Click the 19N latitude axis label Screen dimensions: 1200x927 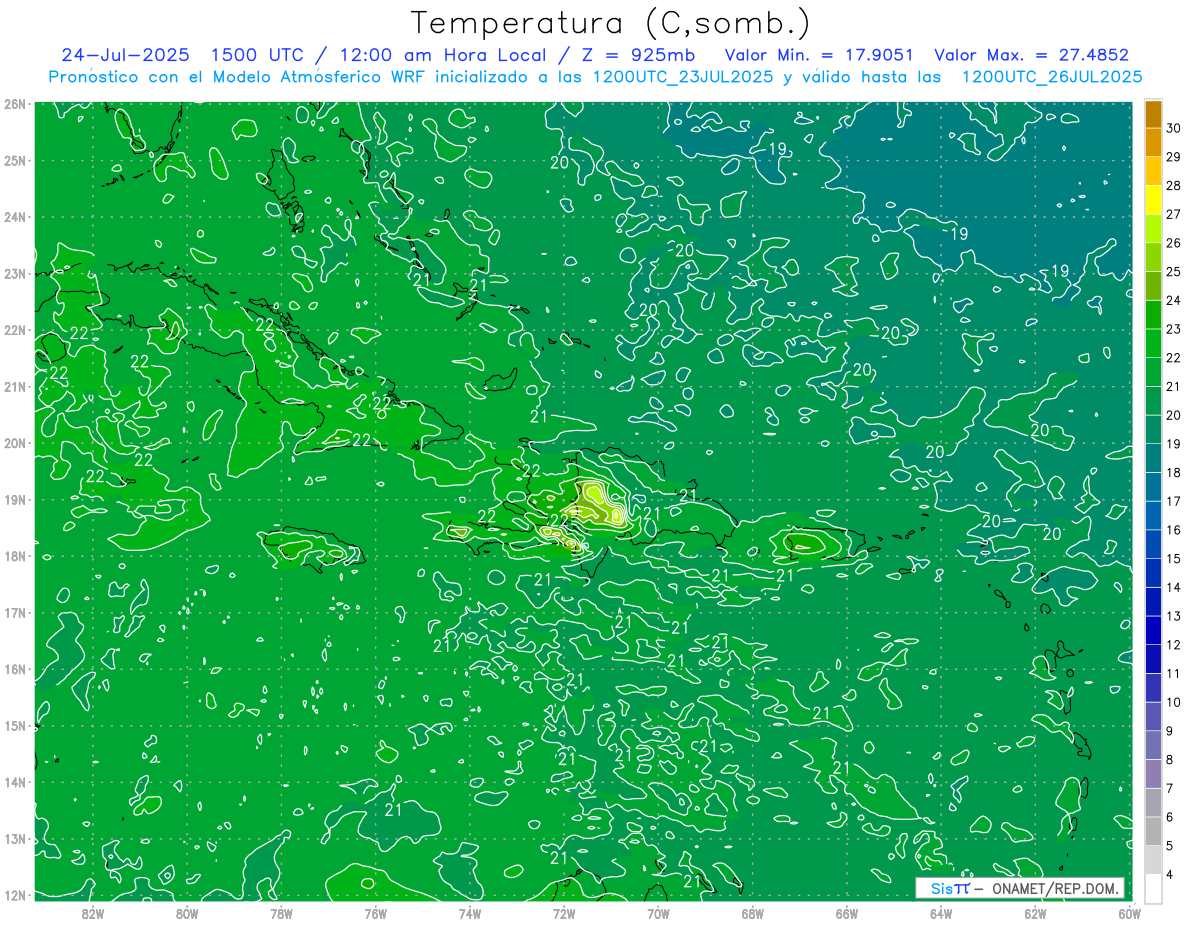click(15, 499)
